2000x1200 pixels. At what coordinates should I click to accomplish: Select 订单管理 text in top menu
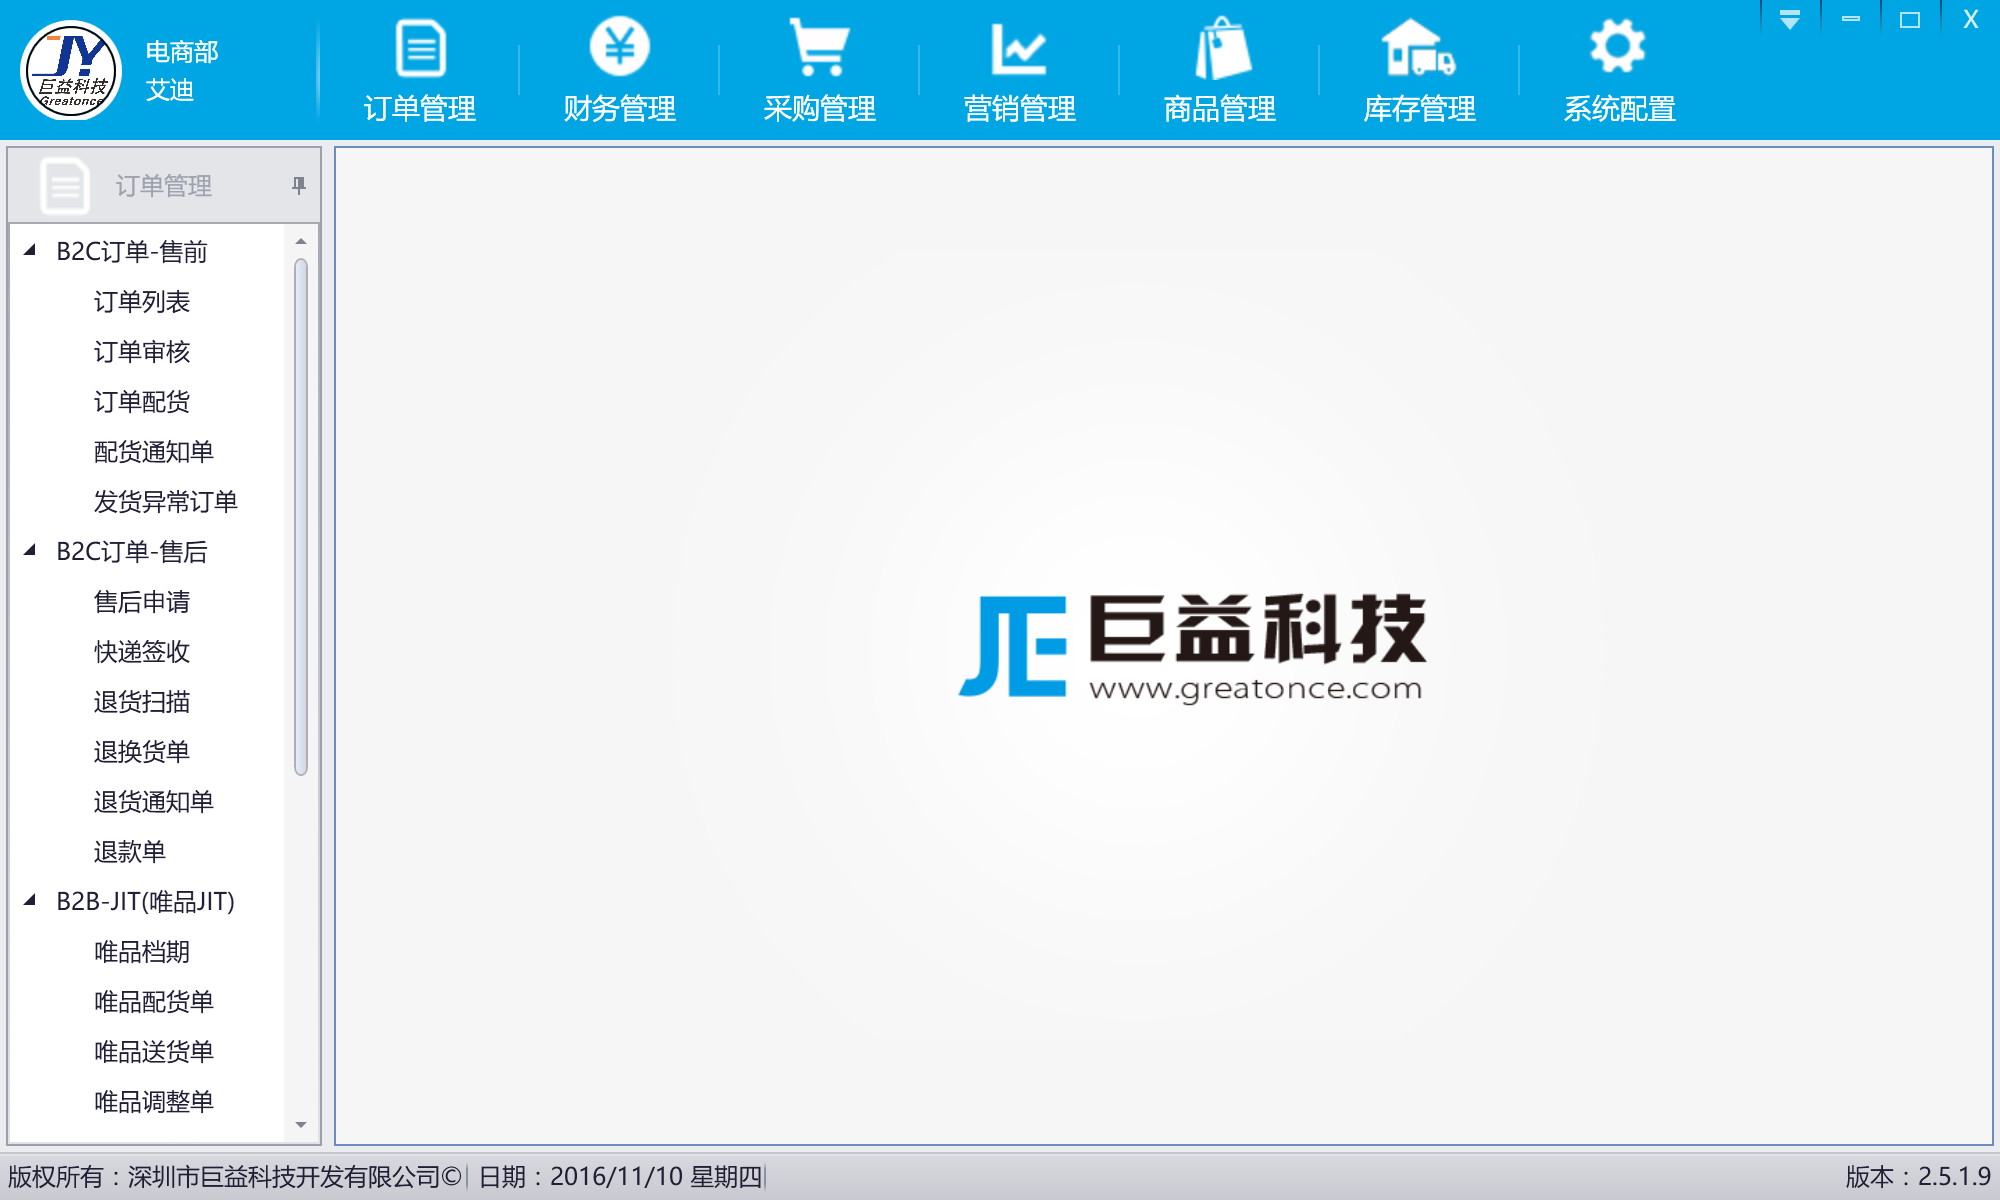tap(420, 108)
